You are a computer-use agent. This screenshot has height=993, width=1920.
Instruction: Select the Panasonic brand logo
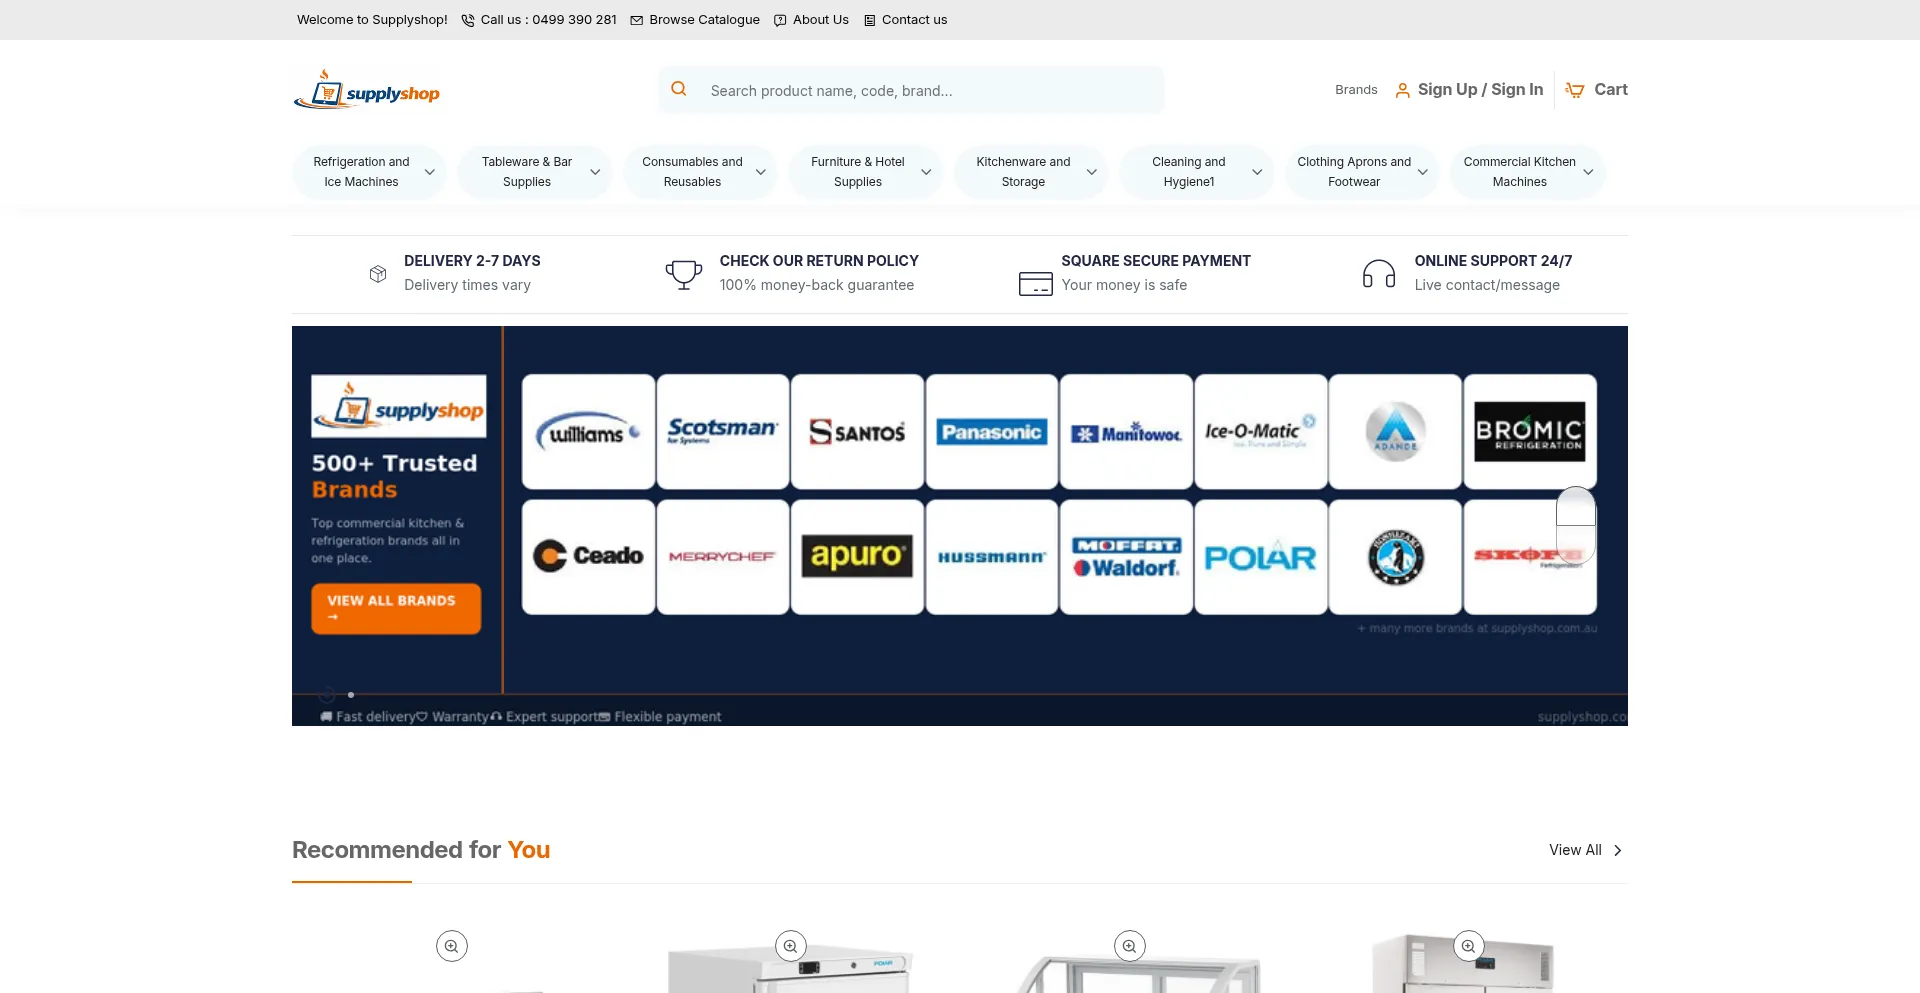[992, 432]
